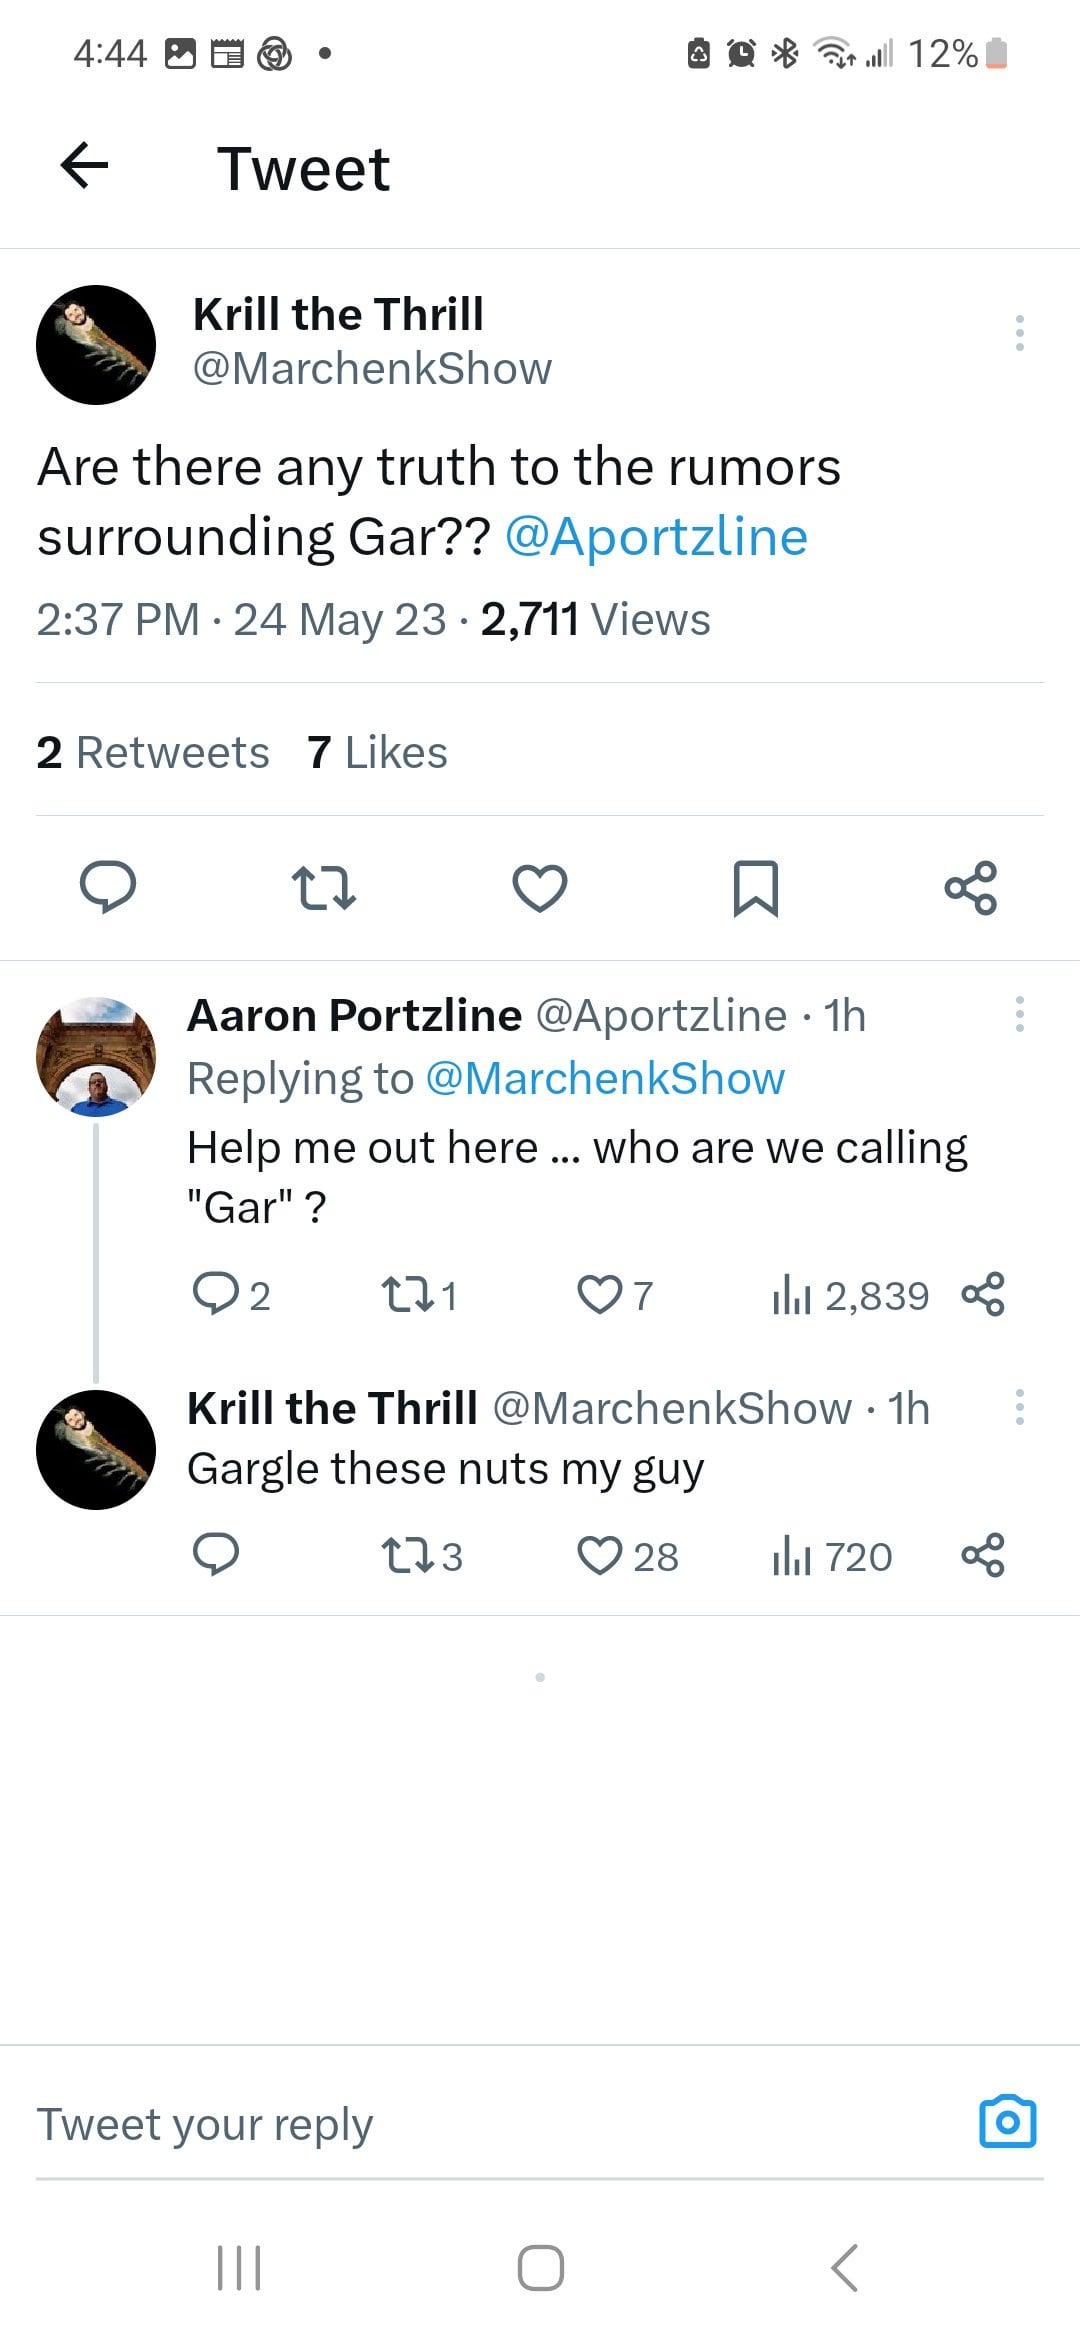View the 2 Retweets list

153,752
